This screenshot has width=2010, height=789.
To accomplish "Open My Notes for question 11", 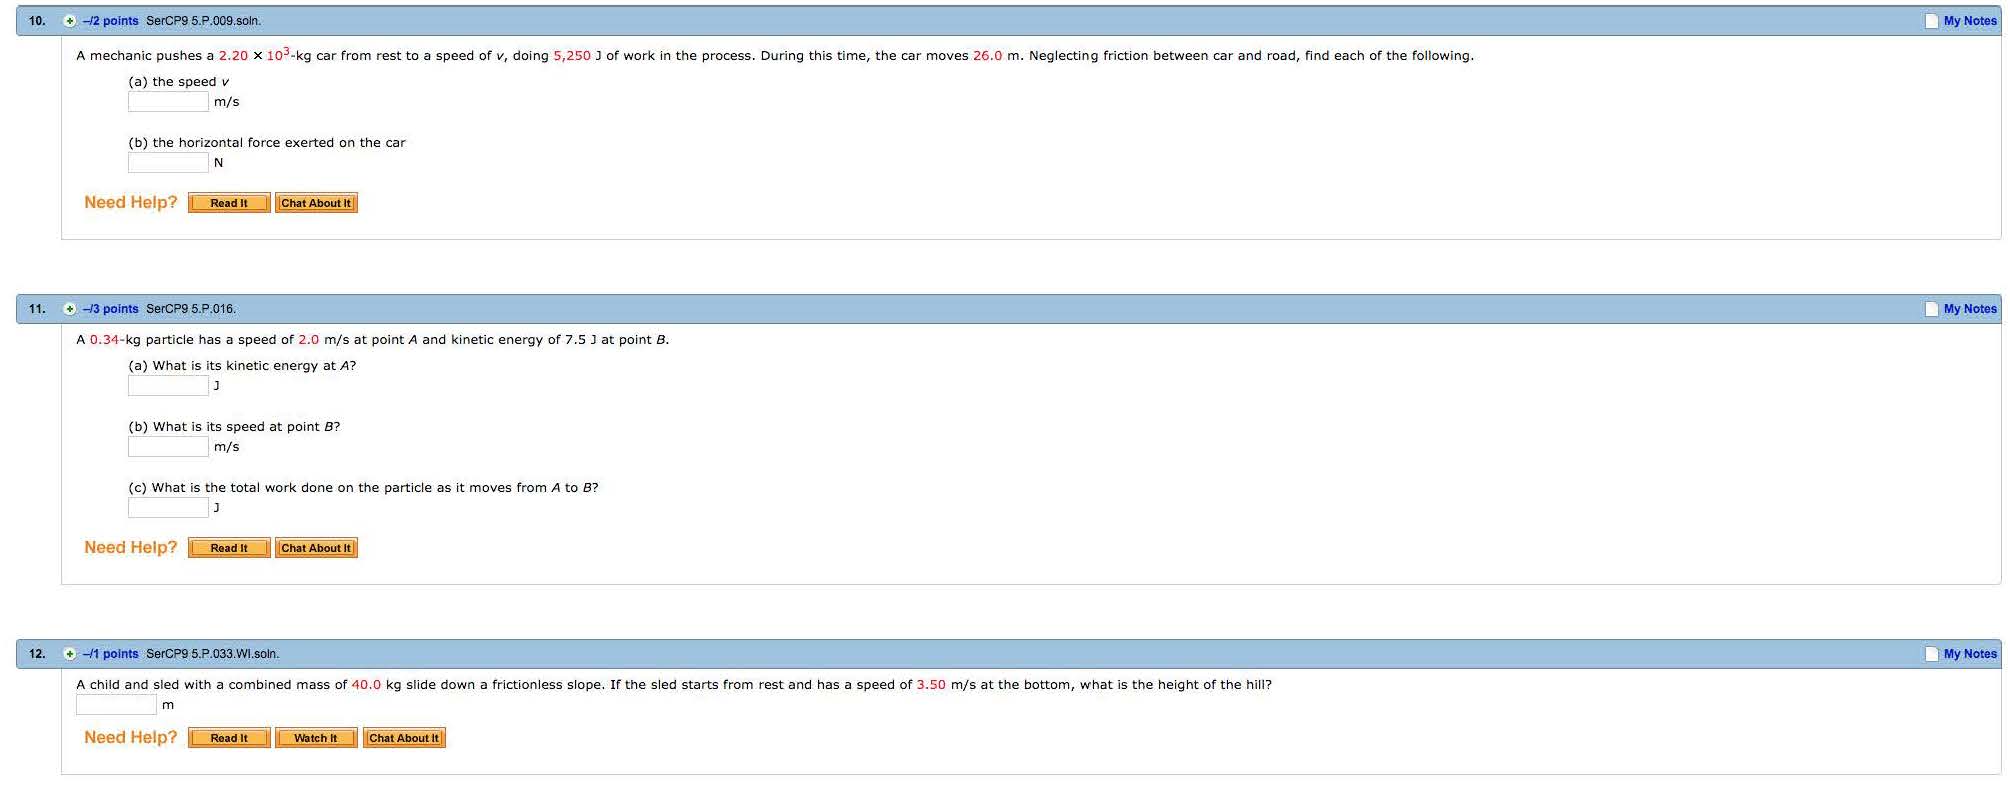I will pyautogui.click(x=1968, y=309).
